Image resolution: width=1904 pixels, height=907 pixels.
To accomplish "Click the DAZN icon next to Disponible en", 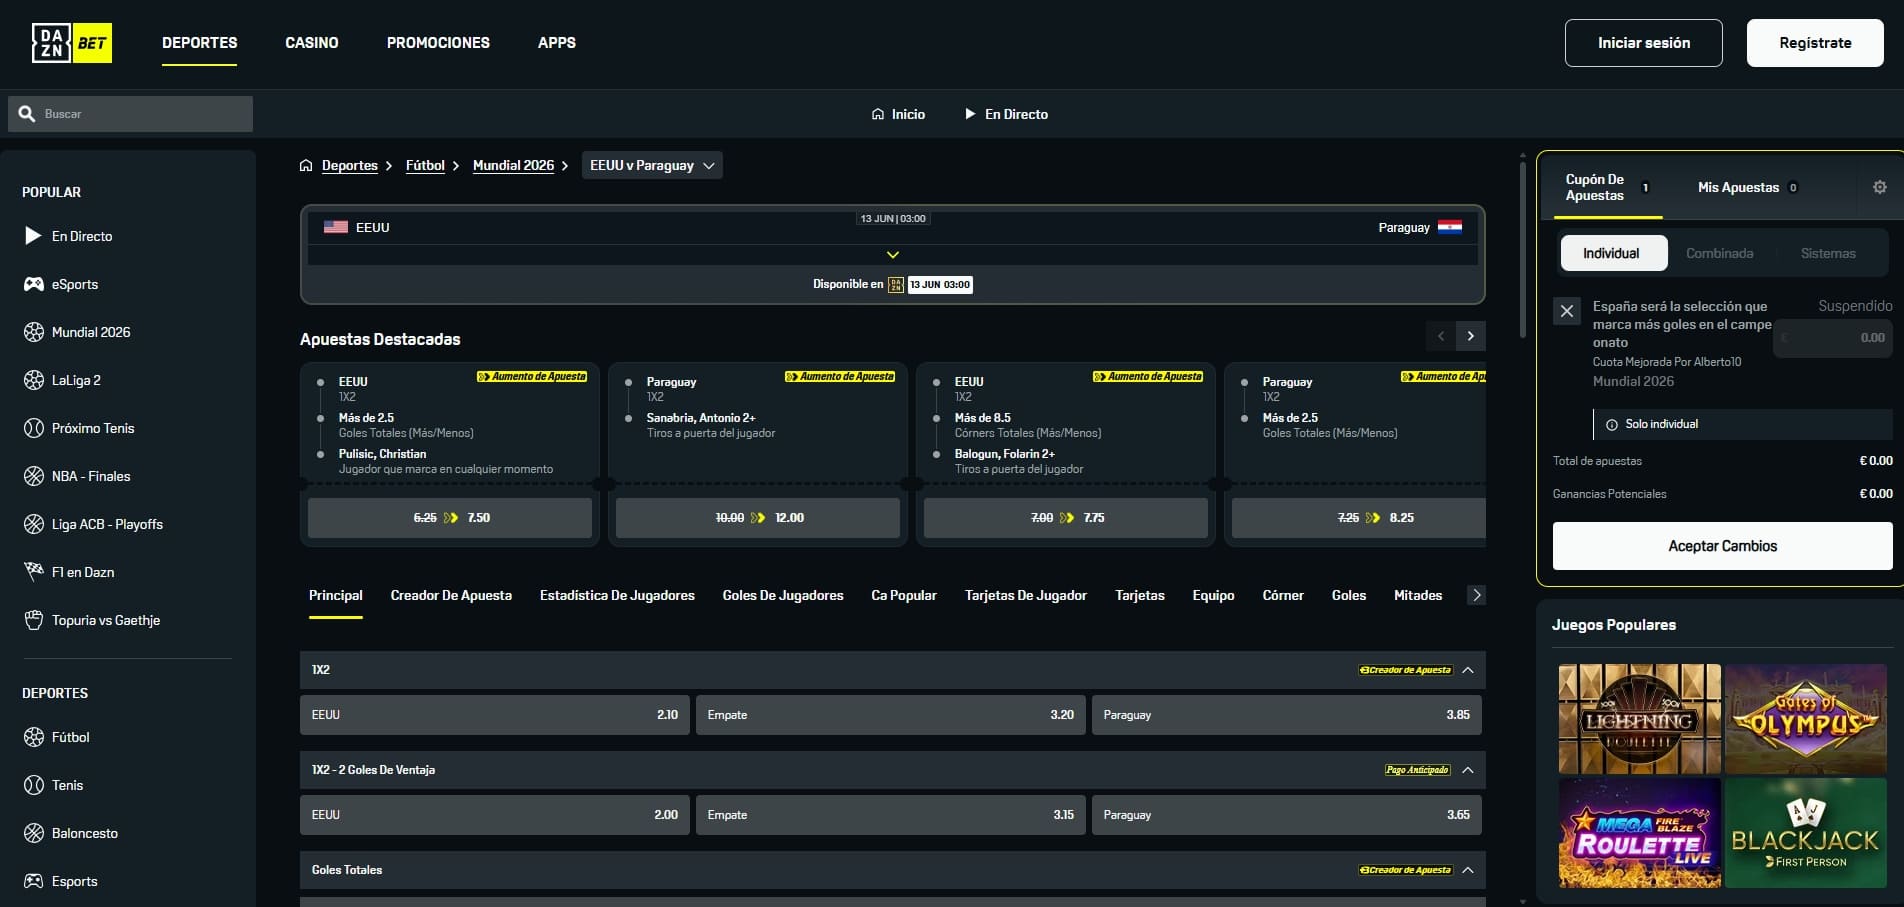I will [896, 285].
